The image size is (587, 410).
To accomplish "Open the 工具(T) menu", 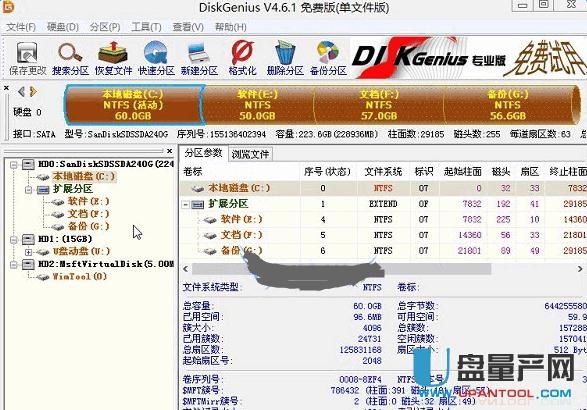I will tap(146, 27).
